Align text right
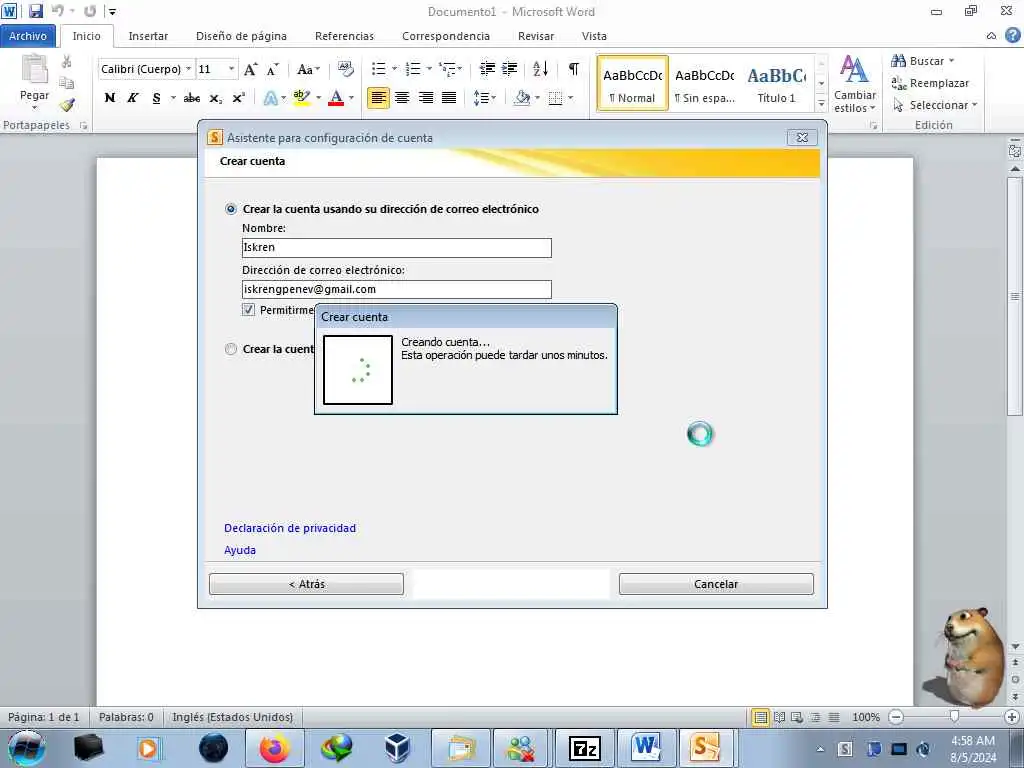The width and height of the screenshot is (1024, 768). coord(426,98)
